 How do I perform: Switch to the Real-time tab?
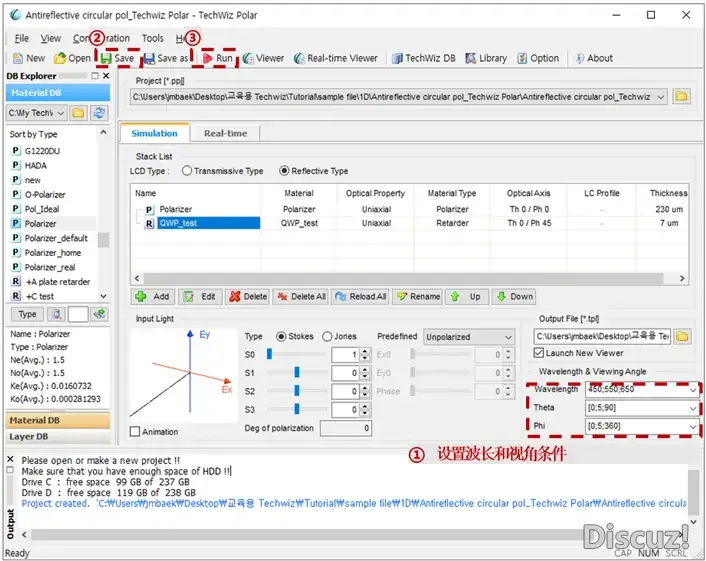(x=225, y=133)
